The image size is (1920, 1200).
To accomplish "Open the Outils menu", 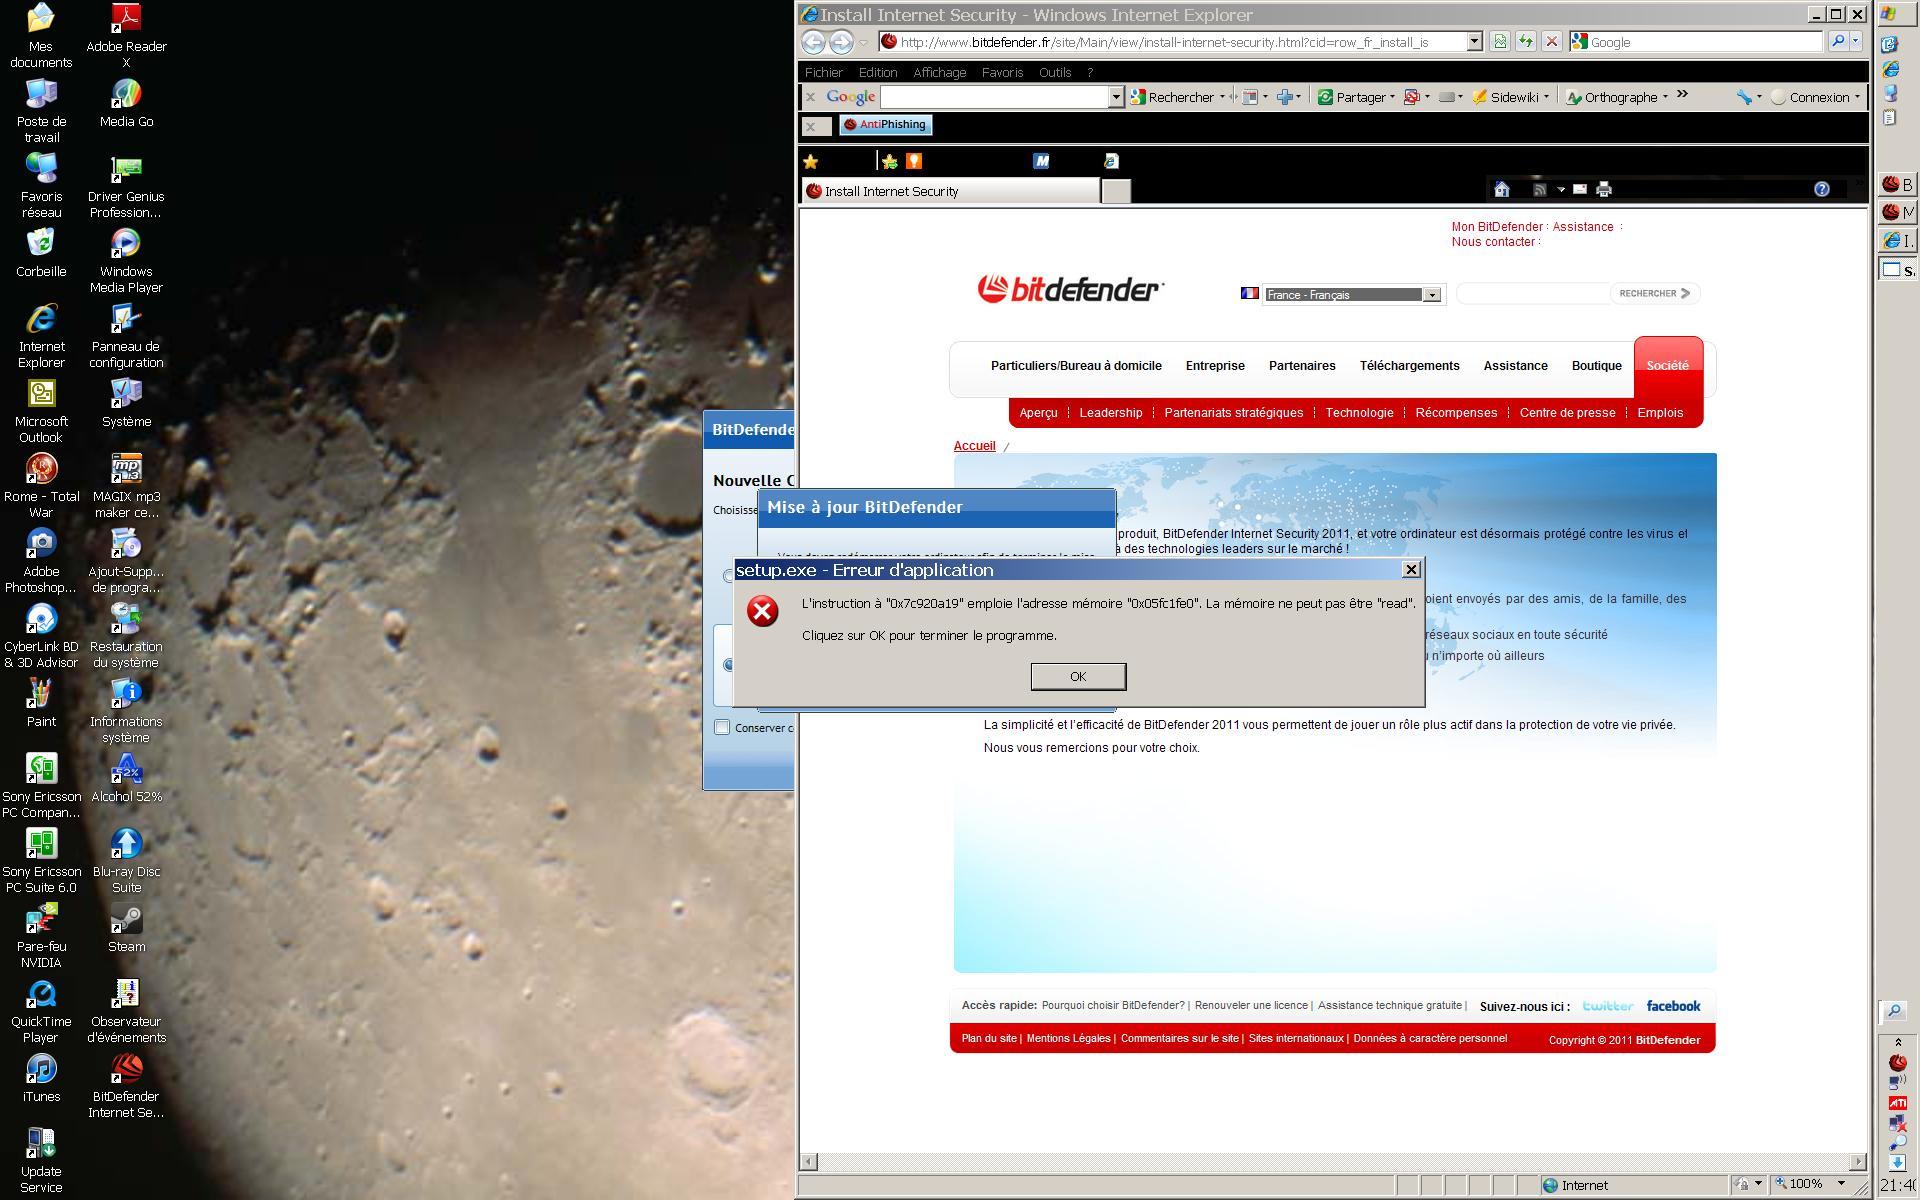I will coord(1055,73).
